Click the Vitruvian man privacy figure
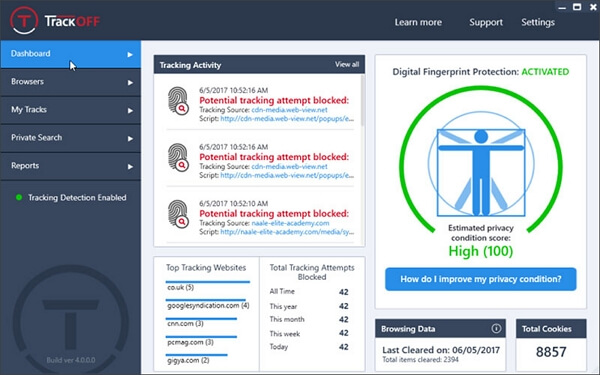600x375 pixels. (x=481, y=172)
